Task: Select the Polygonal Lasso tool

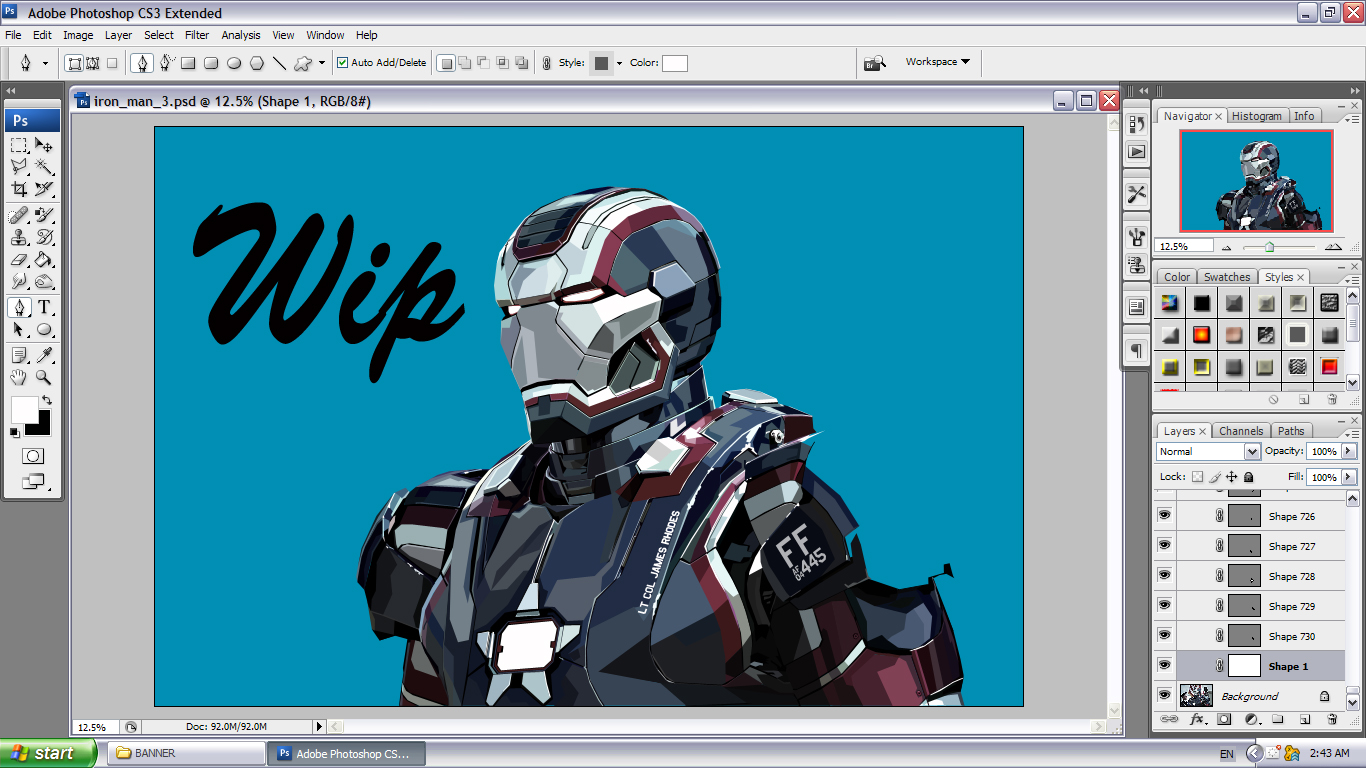Action: 19,167
